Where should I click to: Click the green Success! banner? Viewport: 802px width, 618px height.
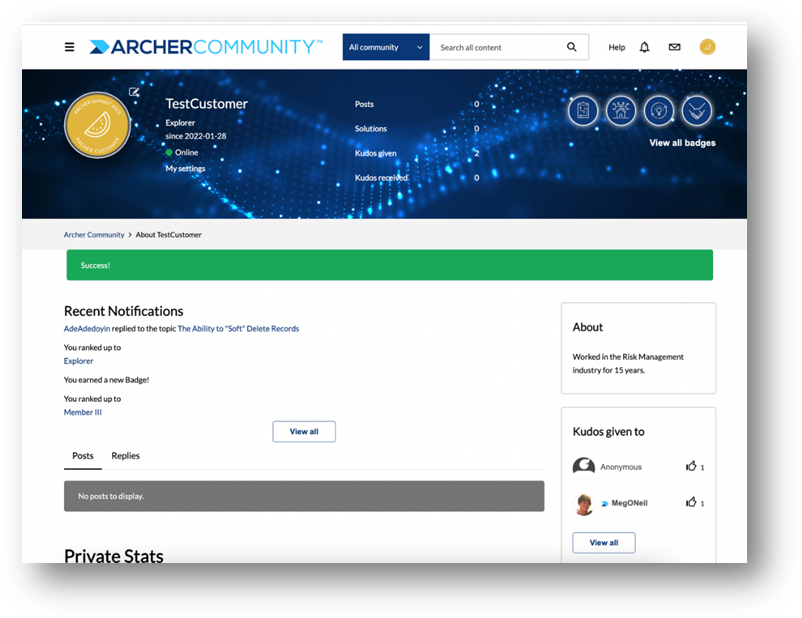[390, 265]
